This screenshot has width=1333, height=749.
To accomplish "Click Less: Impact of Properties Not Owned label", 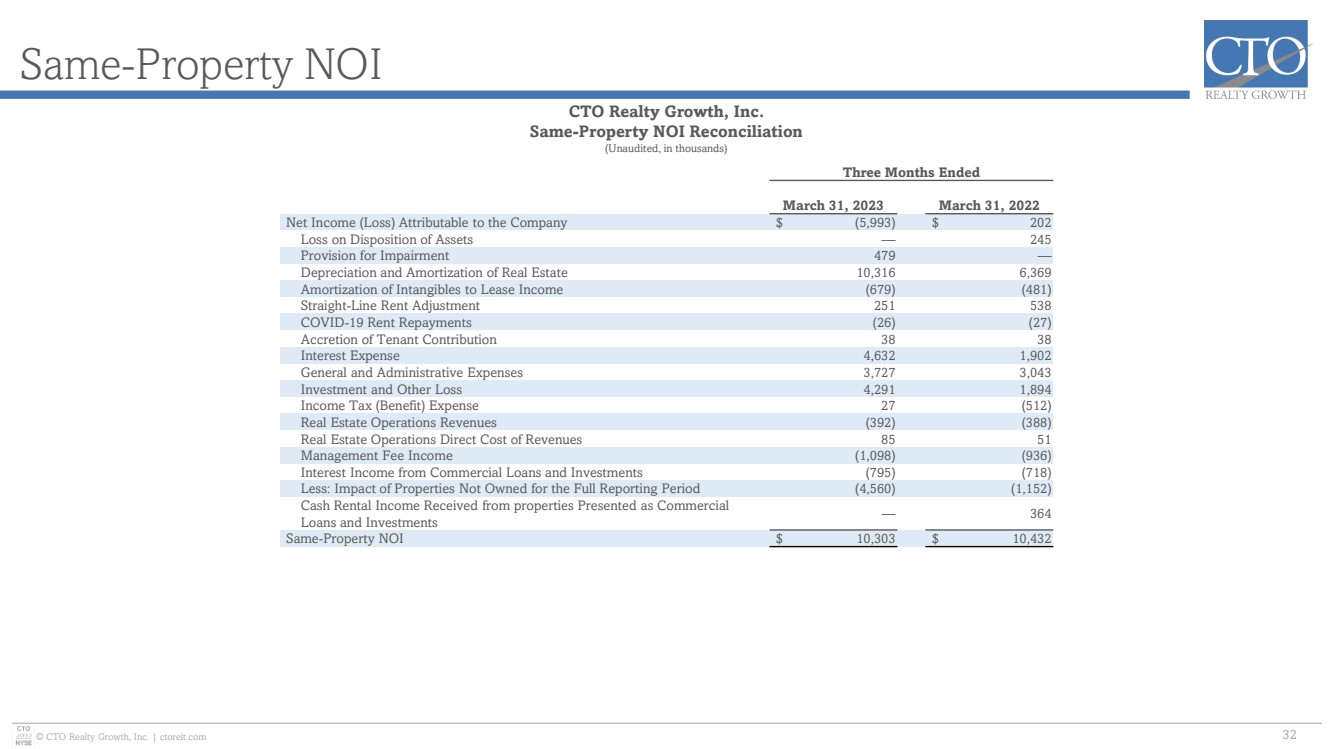I will click(x=500, y=490).
